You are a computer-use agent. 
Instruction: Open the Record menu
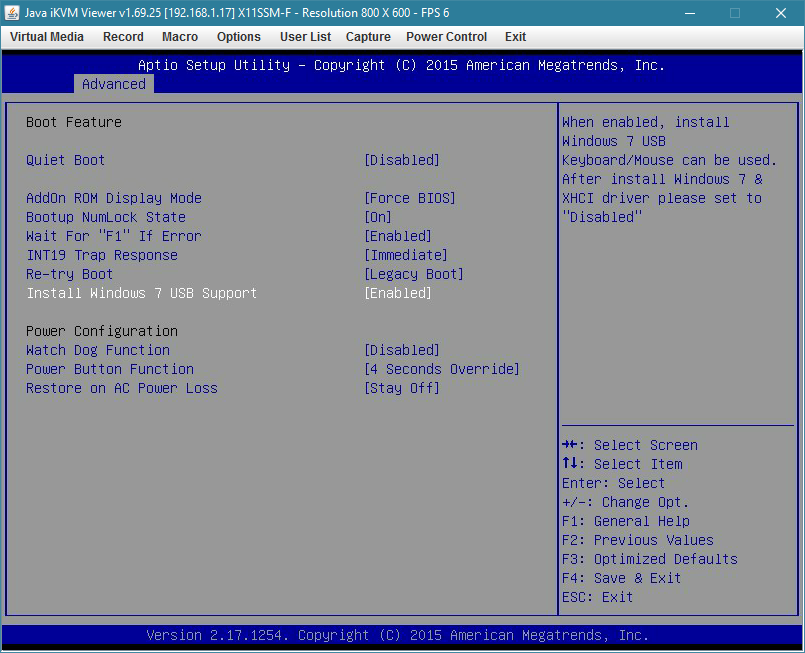click(123, 37)
